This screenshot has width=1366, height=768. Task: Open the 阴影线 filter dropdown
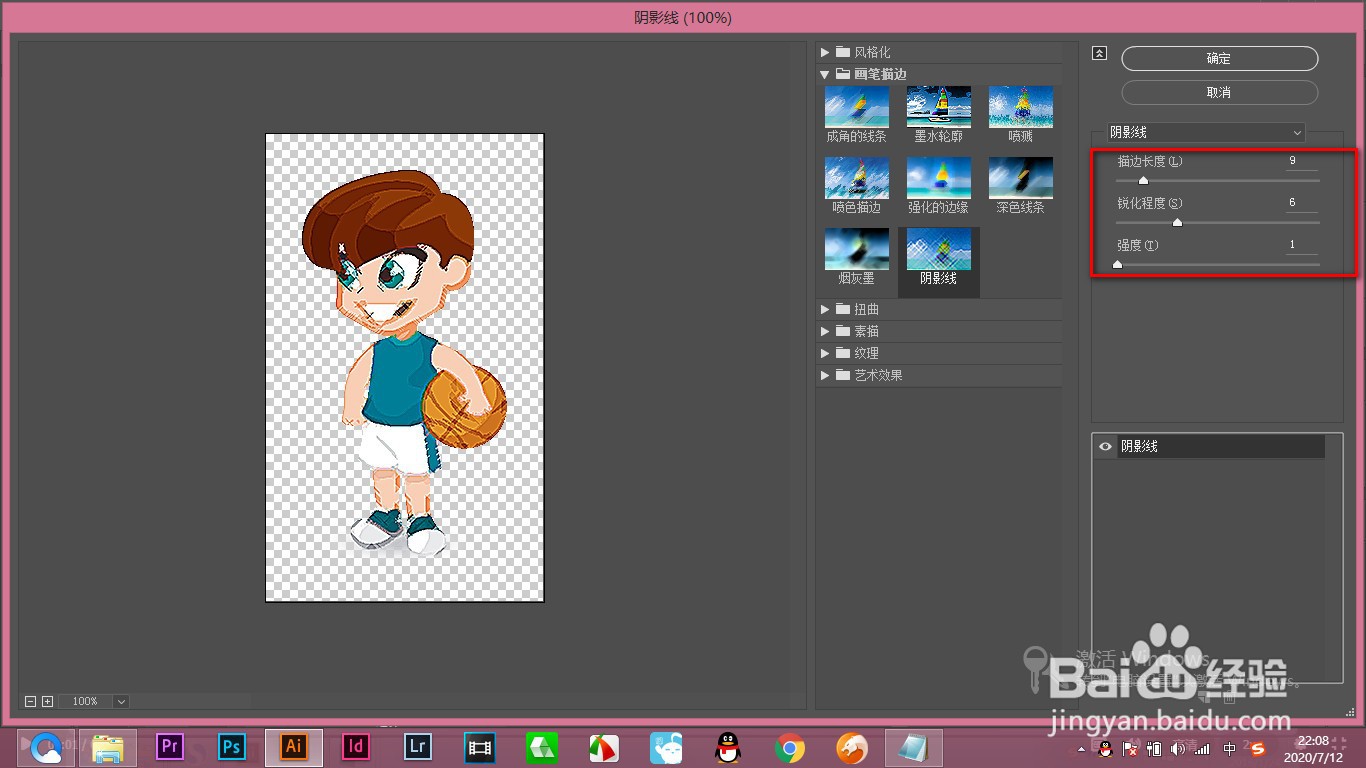1205,132
